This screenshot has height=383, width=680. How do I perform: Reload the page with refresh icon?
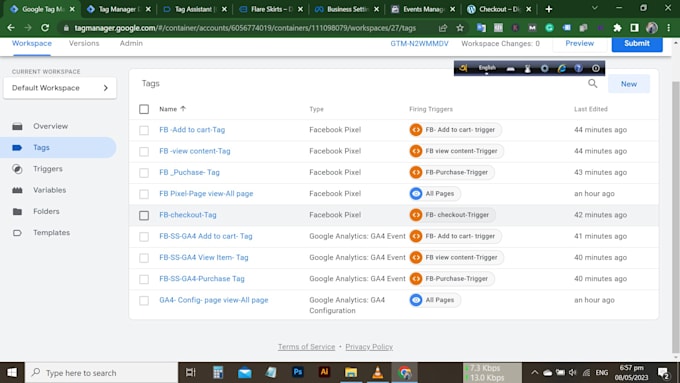[45, 28]
